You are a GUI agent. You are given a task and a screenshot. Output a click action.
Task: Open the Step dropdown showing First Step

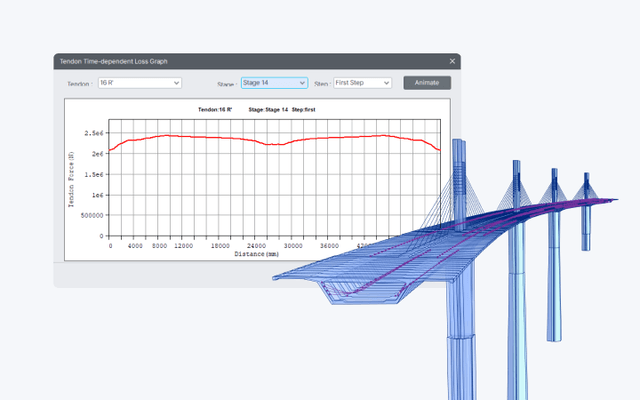point(362,83)
